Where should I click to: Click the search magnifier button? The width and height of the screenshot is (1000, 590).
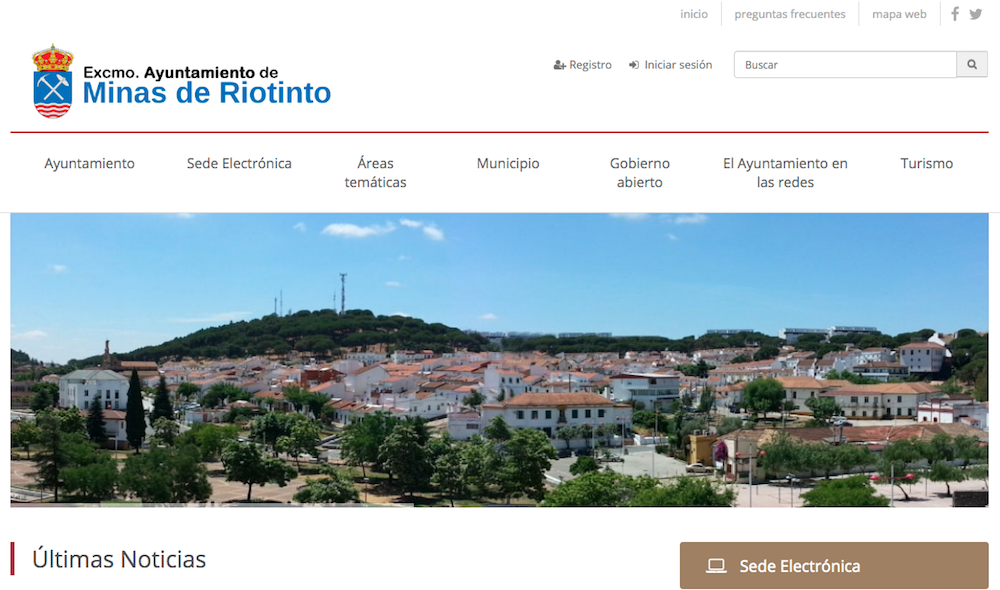point(972,64)
